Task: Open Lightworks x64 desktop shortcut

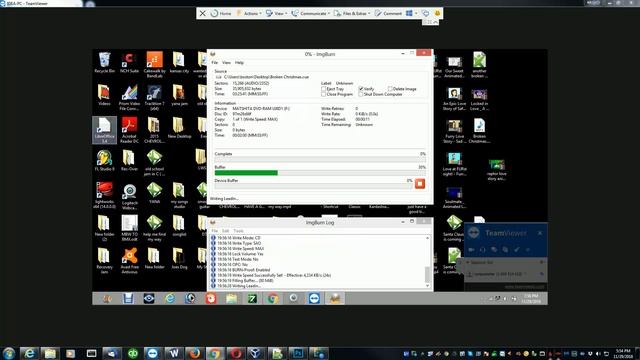Action: pos(104,196)
